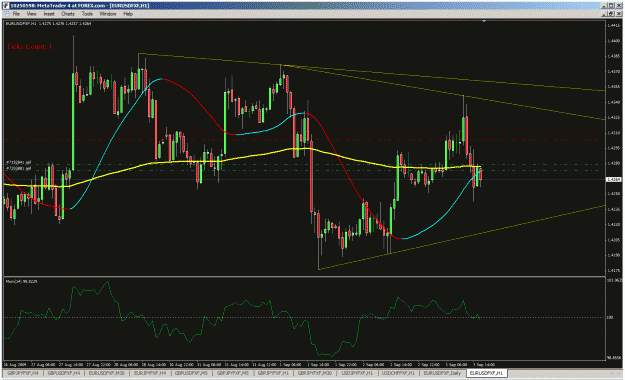Switch to the GBPJPYFXF,M30 chart tab
Screen dimensions: 625x380
(315, 373)
